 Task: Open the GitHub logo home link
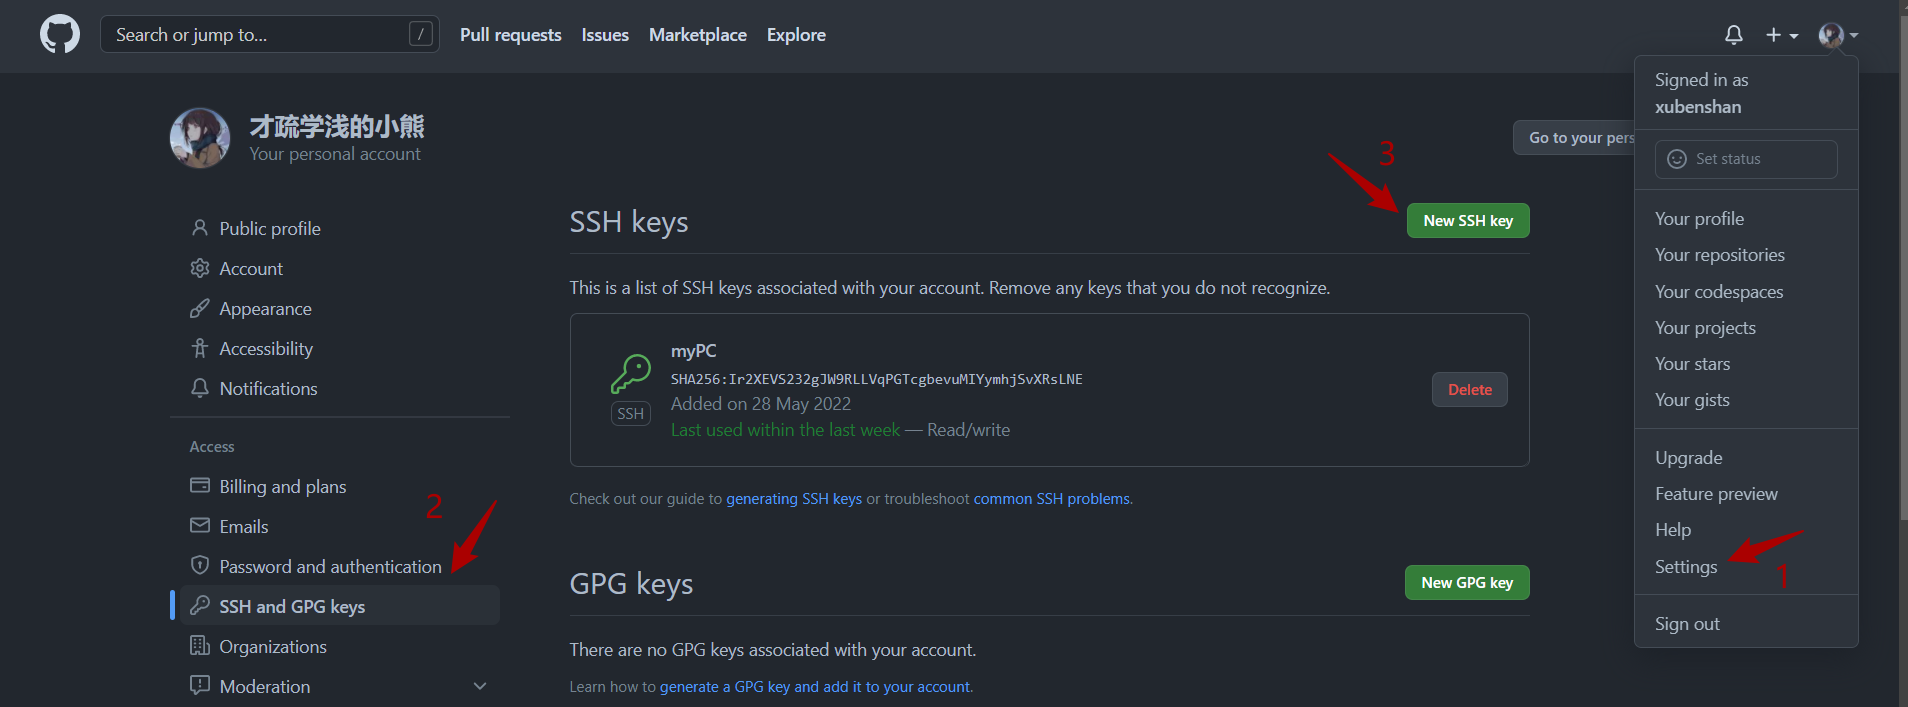60,35
